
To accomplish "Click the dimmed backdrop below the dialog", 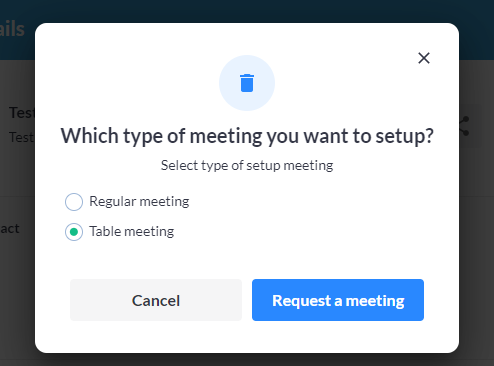I will (x=247, y=360).
